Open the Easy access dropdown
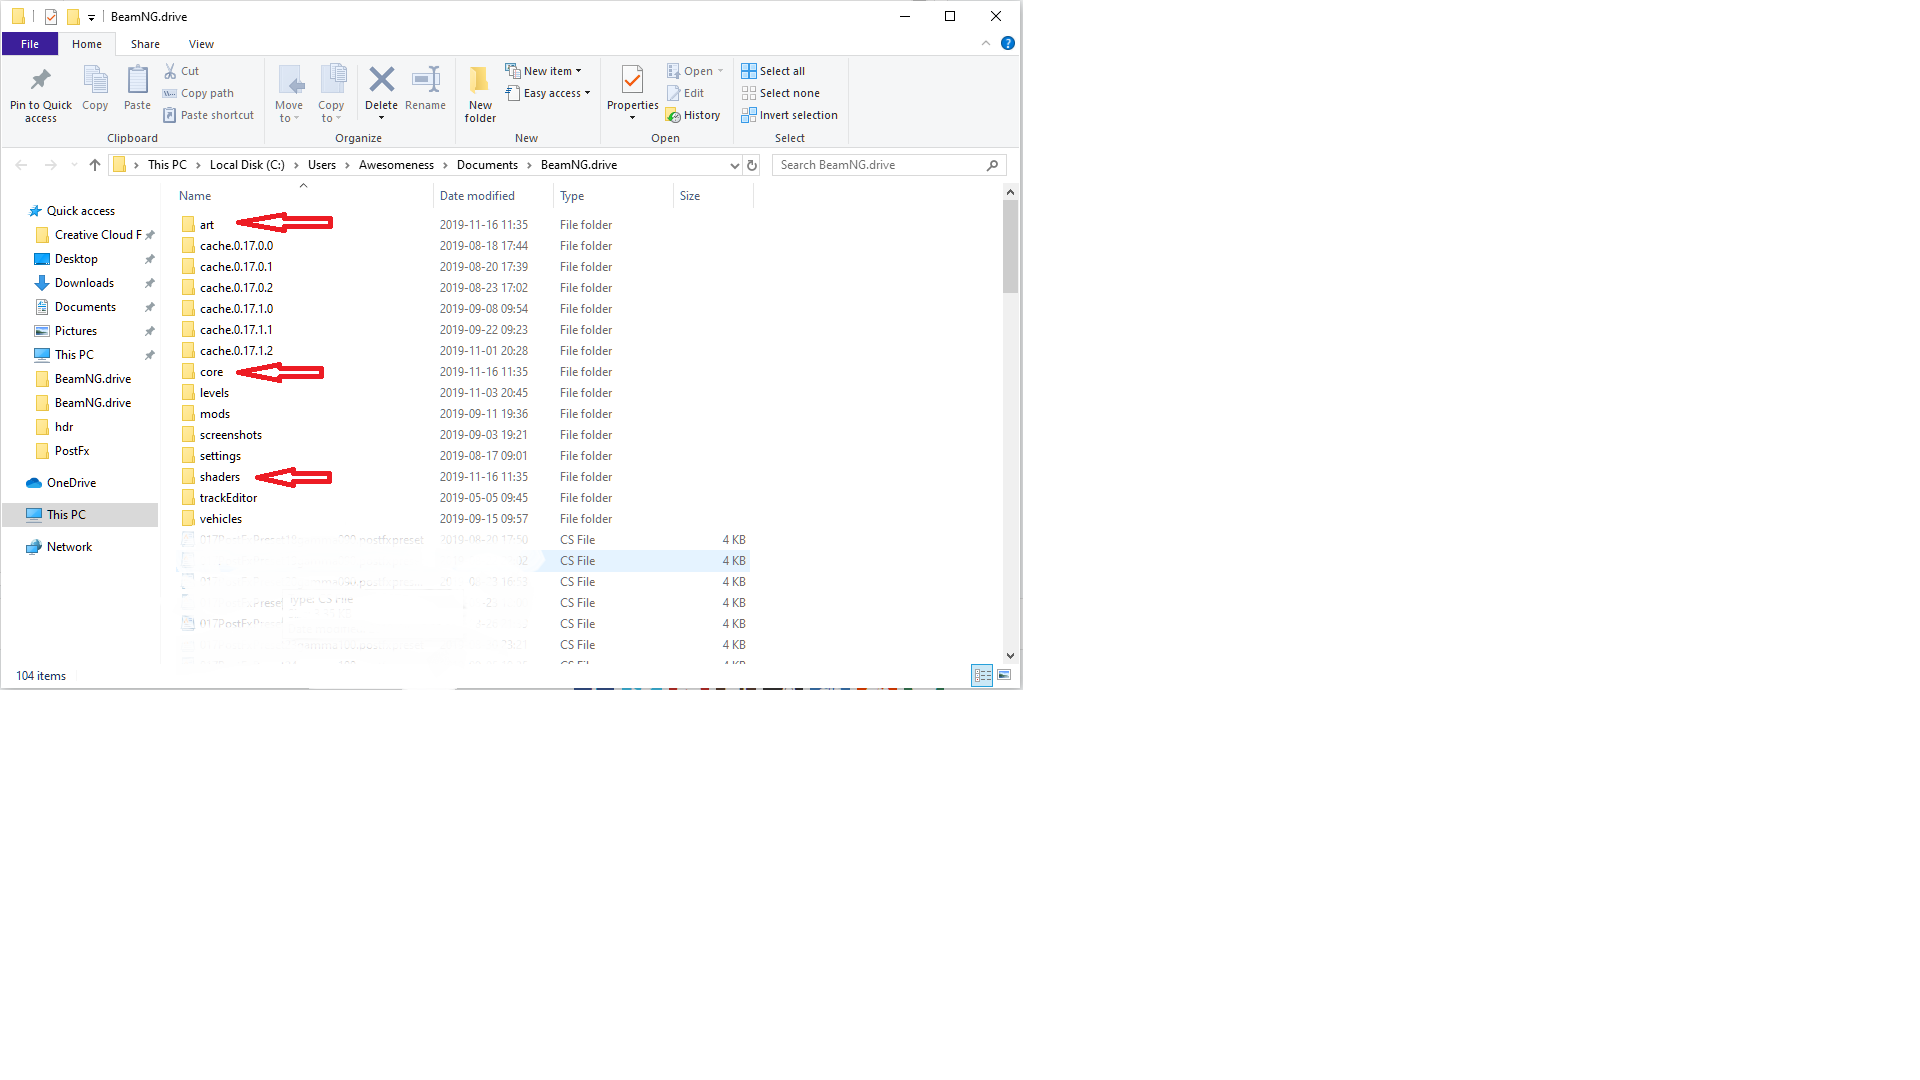This screenshot has height=1080, width=1920. (548, 93)
